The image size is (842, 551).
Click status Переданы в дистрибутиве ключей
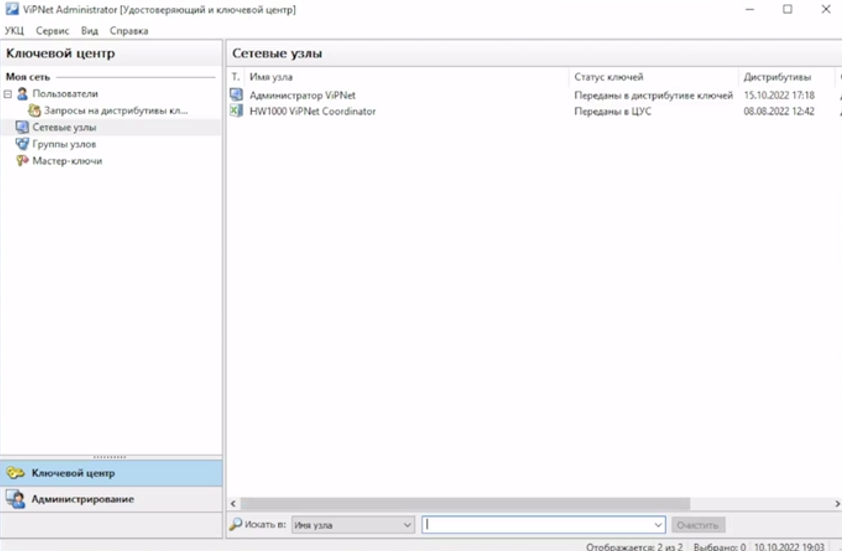[654, 95]
